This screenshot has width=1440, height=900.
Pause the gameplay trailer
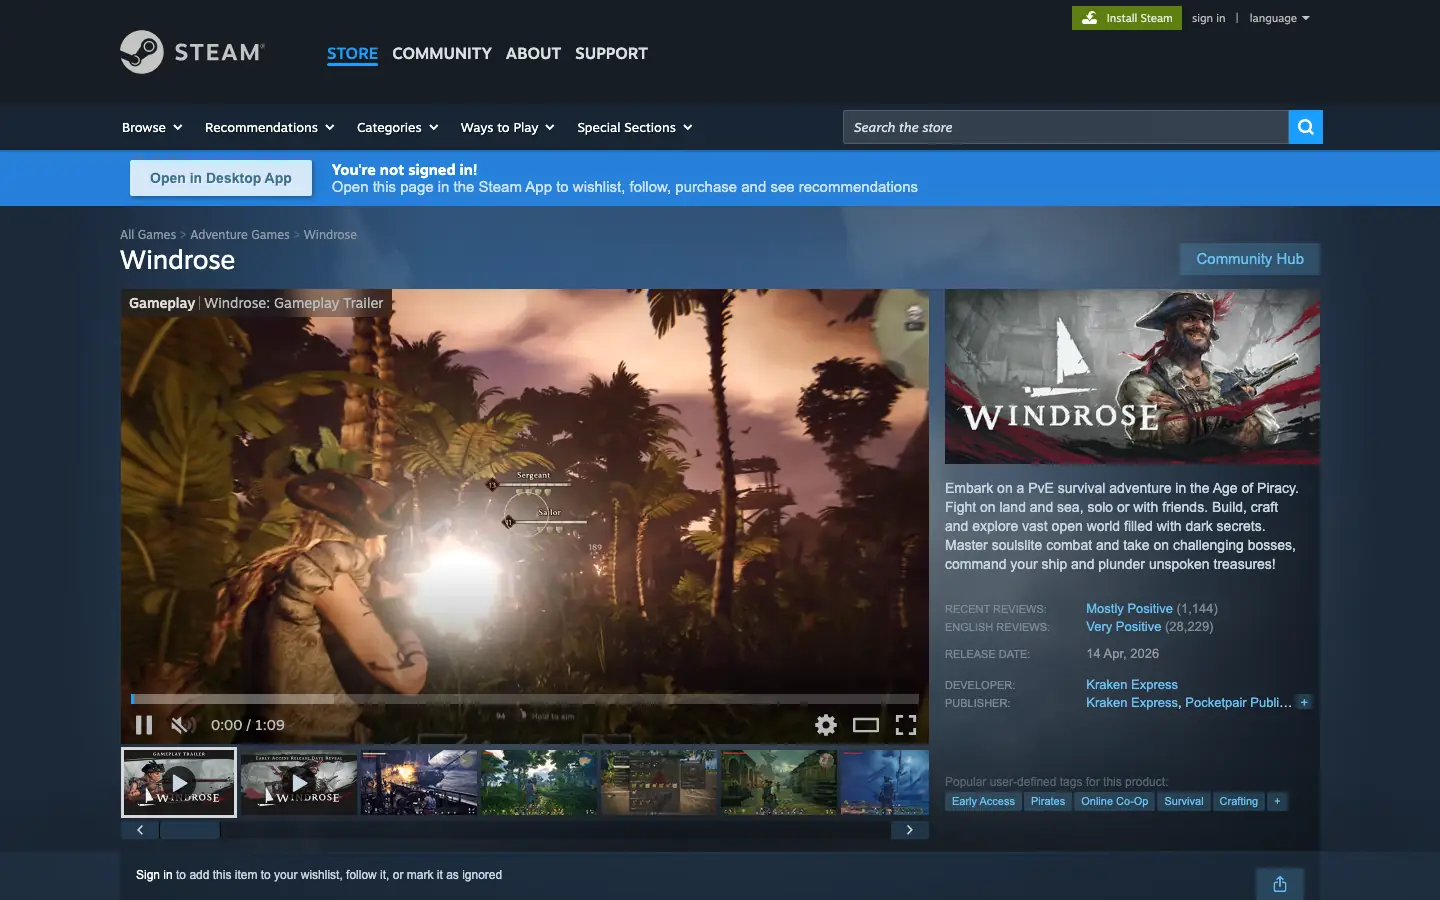[144, 725]
